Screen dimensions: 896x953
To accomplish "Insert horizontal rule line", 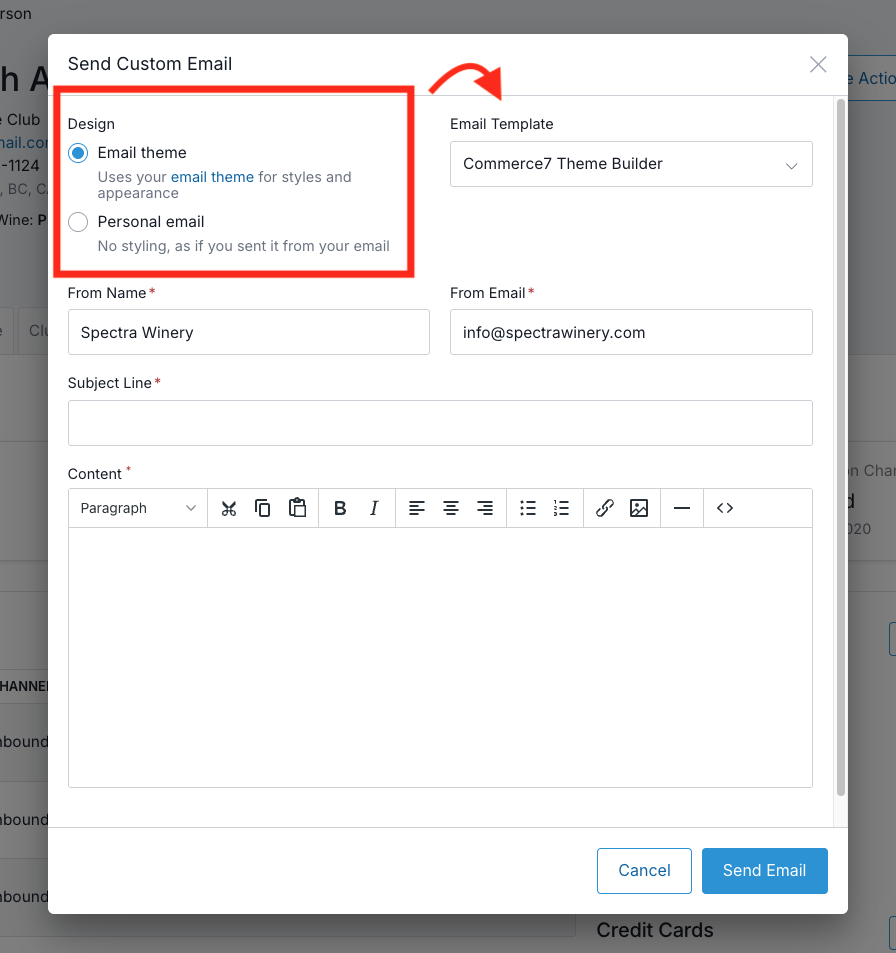I will click(x=682, y=508).
